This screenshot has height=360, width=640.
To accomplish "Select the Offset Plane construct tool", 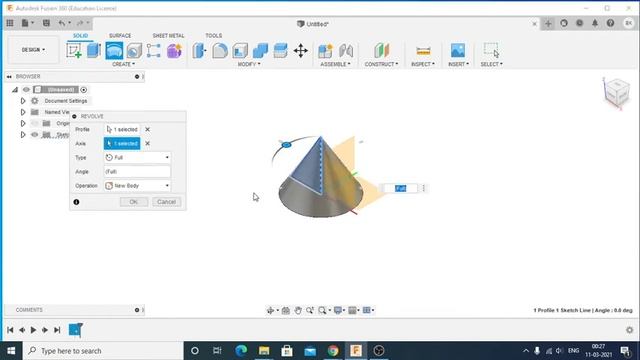I will click(381, 51).
